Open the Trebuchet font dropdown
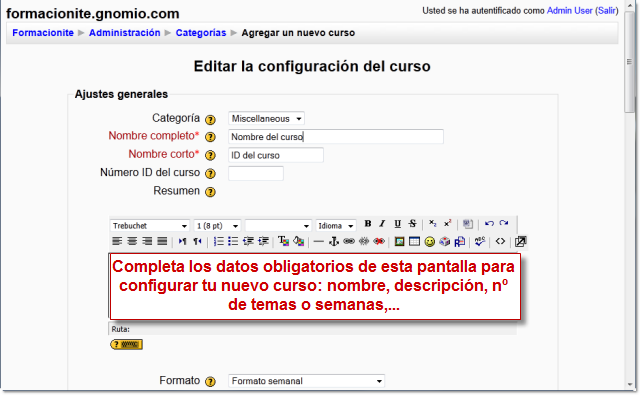This screenshot has width=640, height=395. click(x=149, y=226)
